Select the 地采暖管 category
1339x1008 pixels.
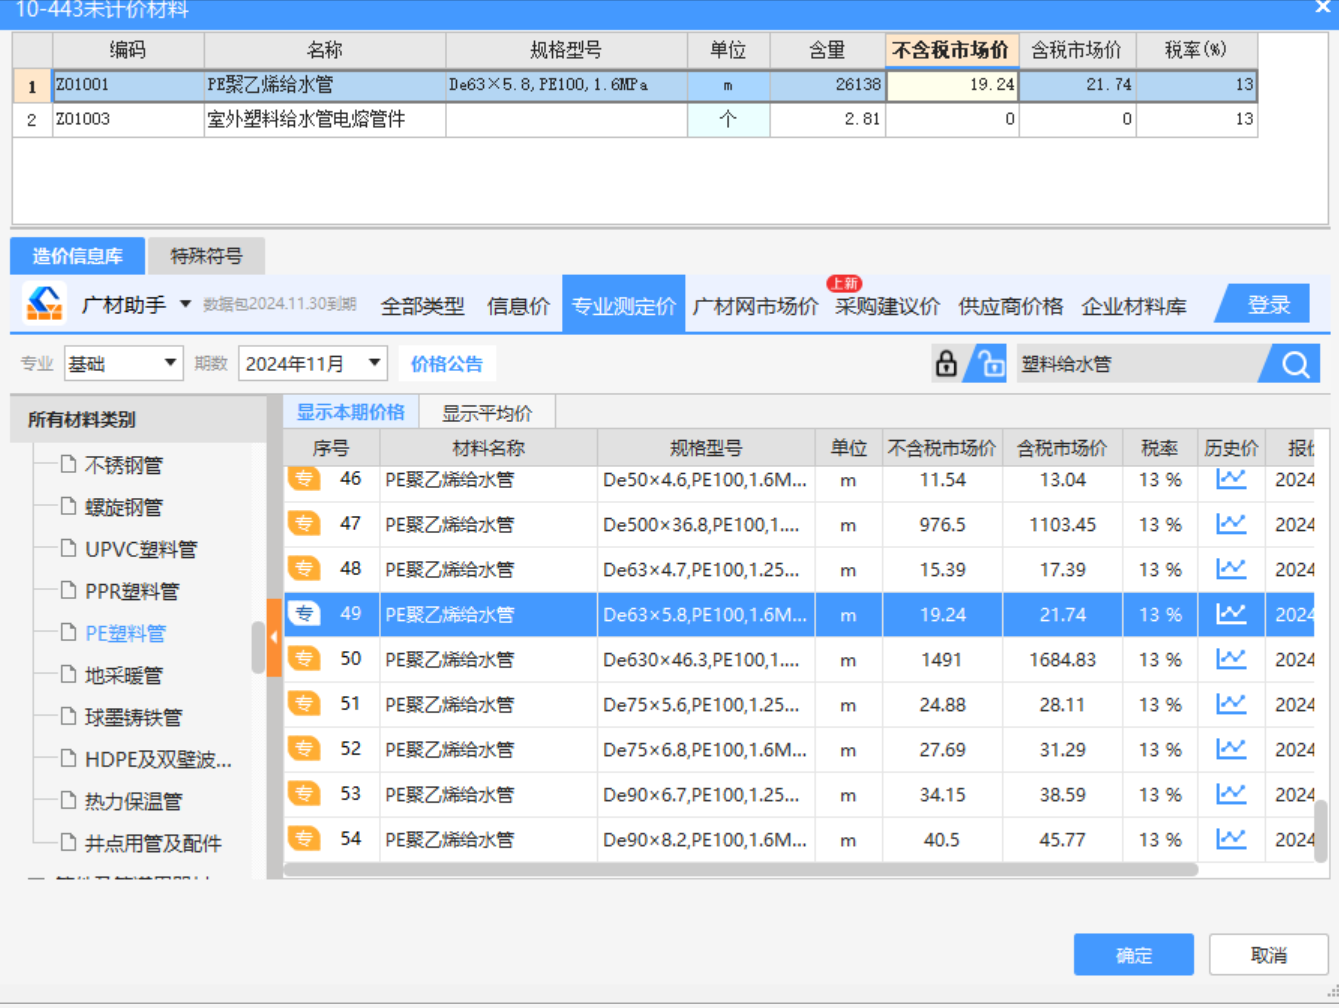(123, 675)
